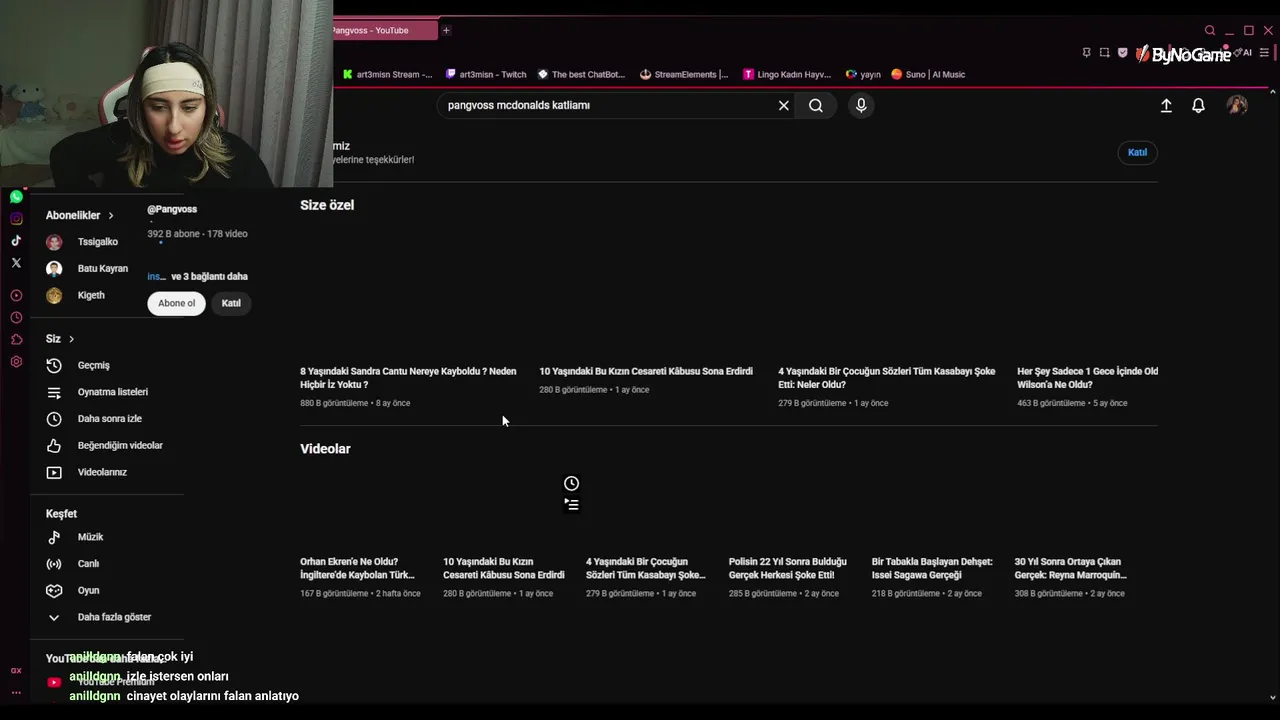Open the Bookmarks pin icon in toolbar
Image resolution: width=1280 pixels, height=720 pixels.
pos(1086,53)
